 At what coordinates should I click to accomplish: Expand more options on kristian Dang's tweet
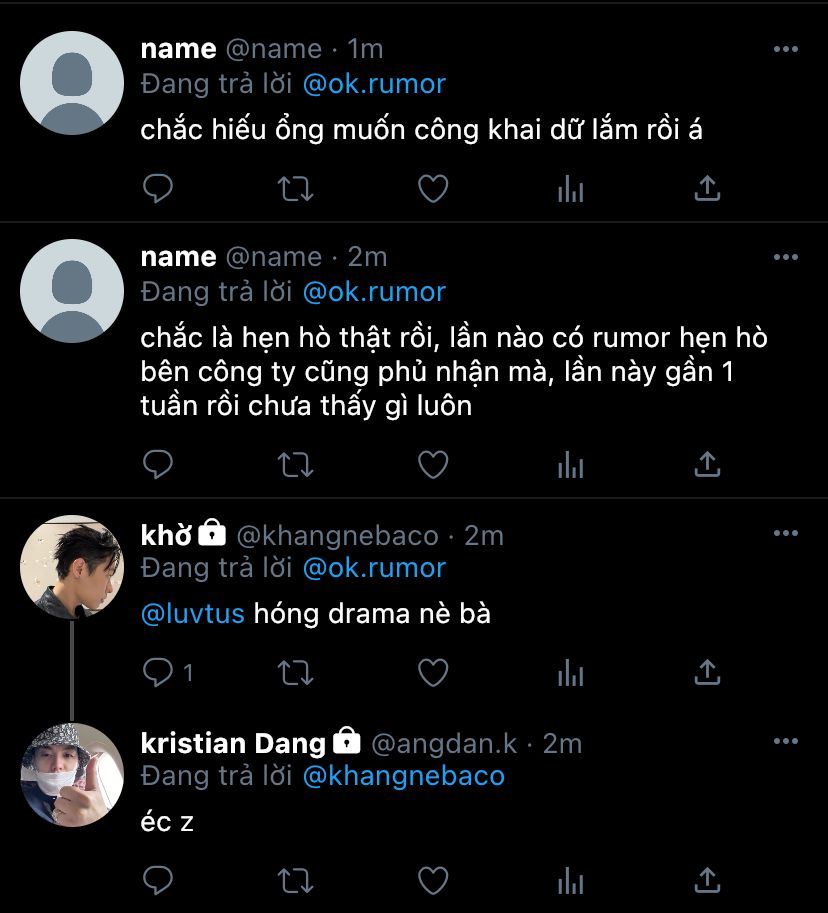click(786, 742)
